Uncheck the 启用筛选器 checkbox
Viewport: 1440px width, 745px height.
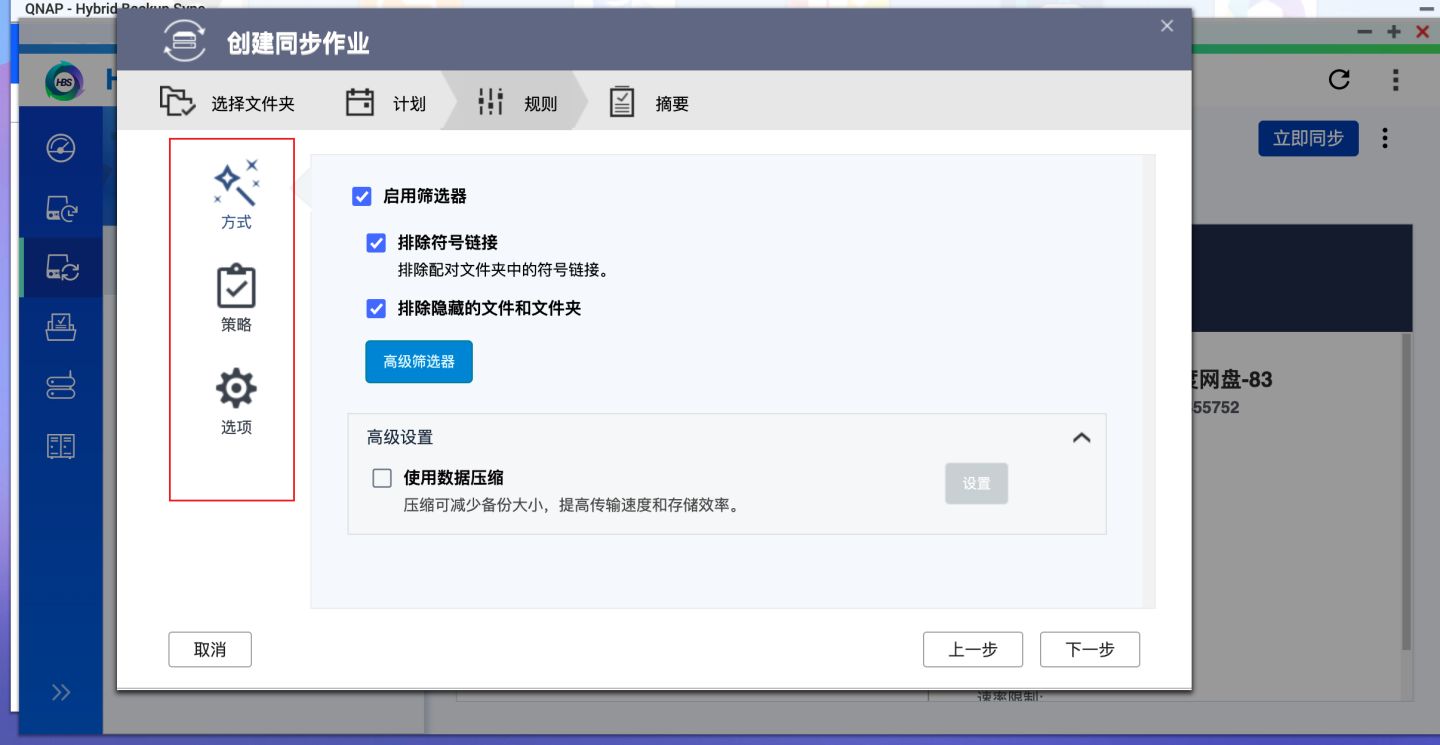pos(362,197)
